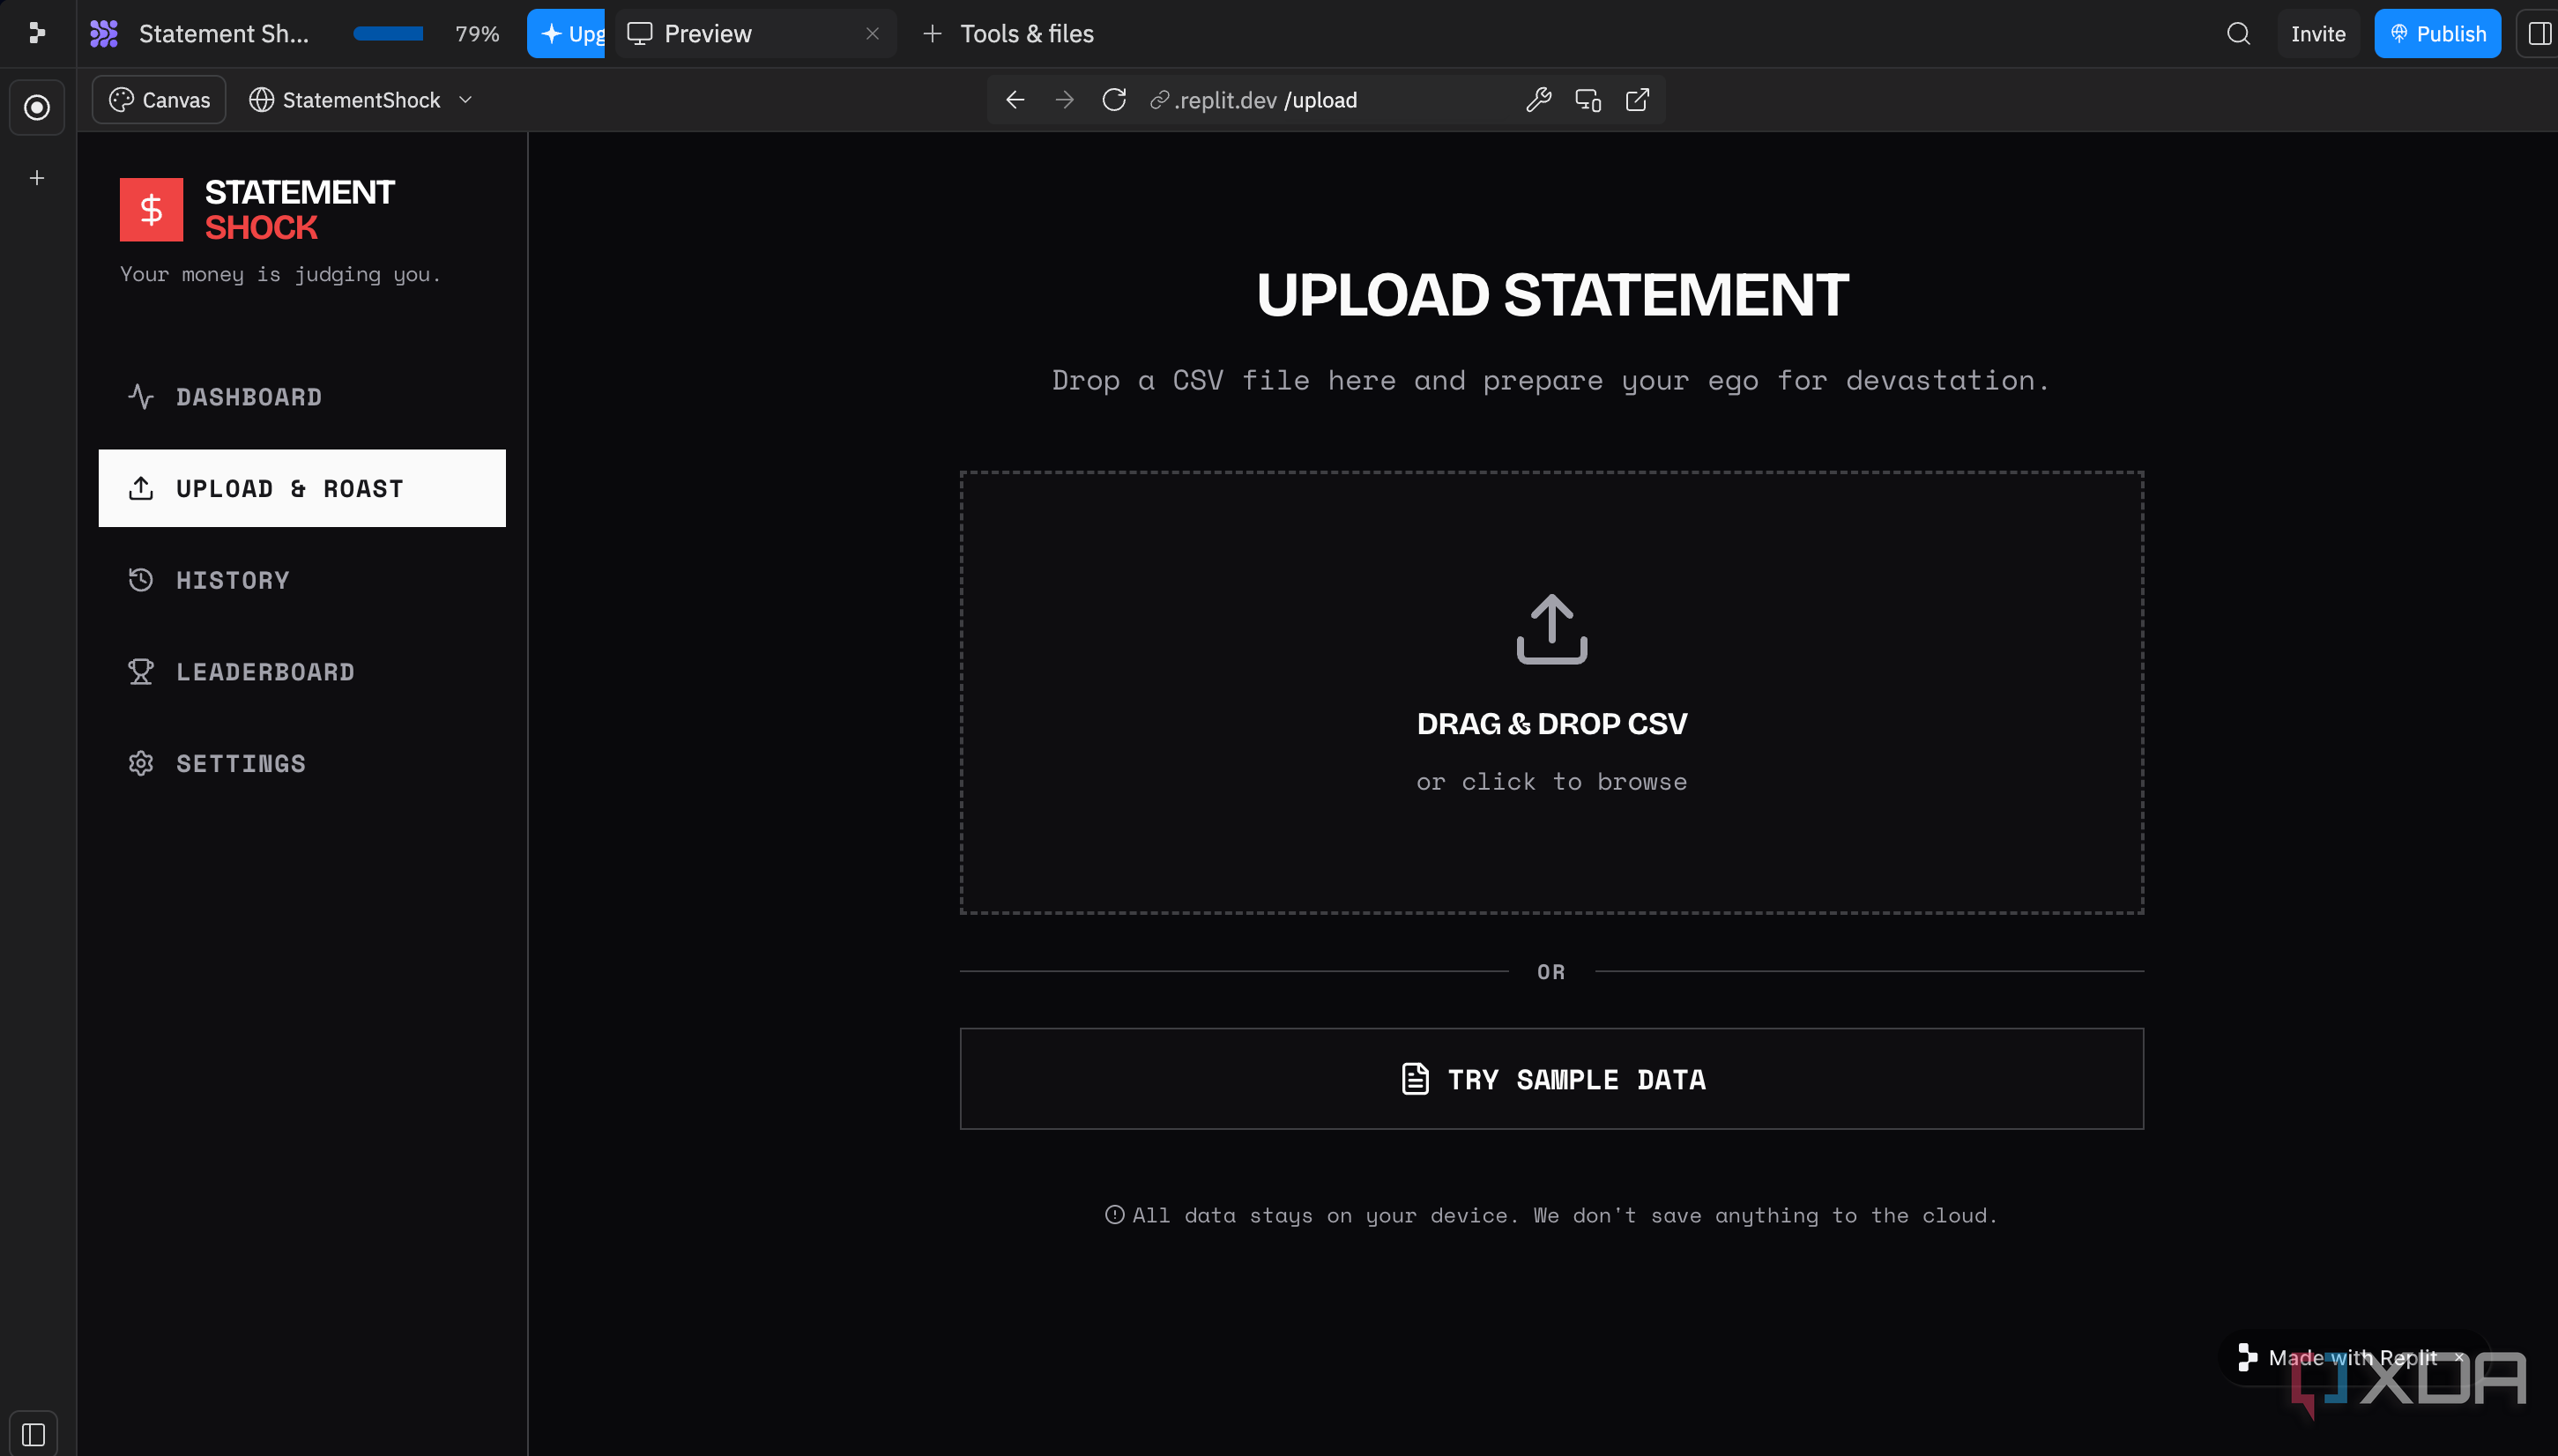Click the Invite button

[2317, 34]
